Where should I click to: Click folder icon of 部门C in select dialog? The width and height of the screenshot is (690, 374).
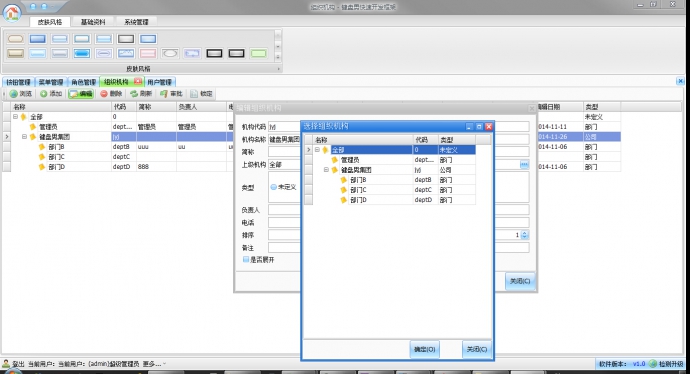(344, 190)
